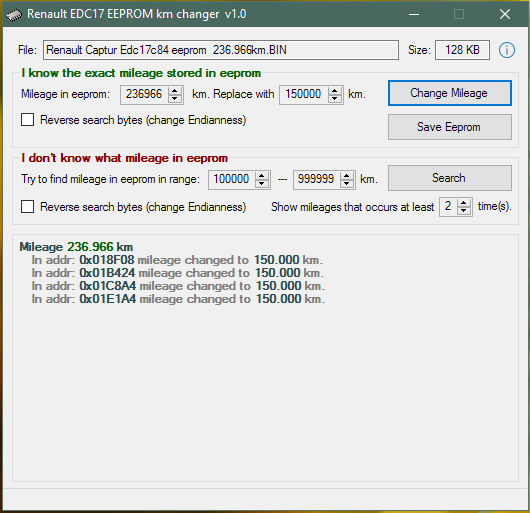This screenshot has width=530, height=513.
Task: Click the chip app icon in title bar
Action: pyautogui.click(x=14, y=15)
